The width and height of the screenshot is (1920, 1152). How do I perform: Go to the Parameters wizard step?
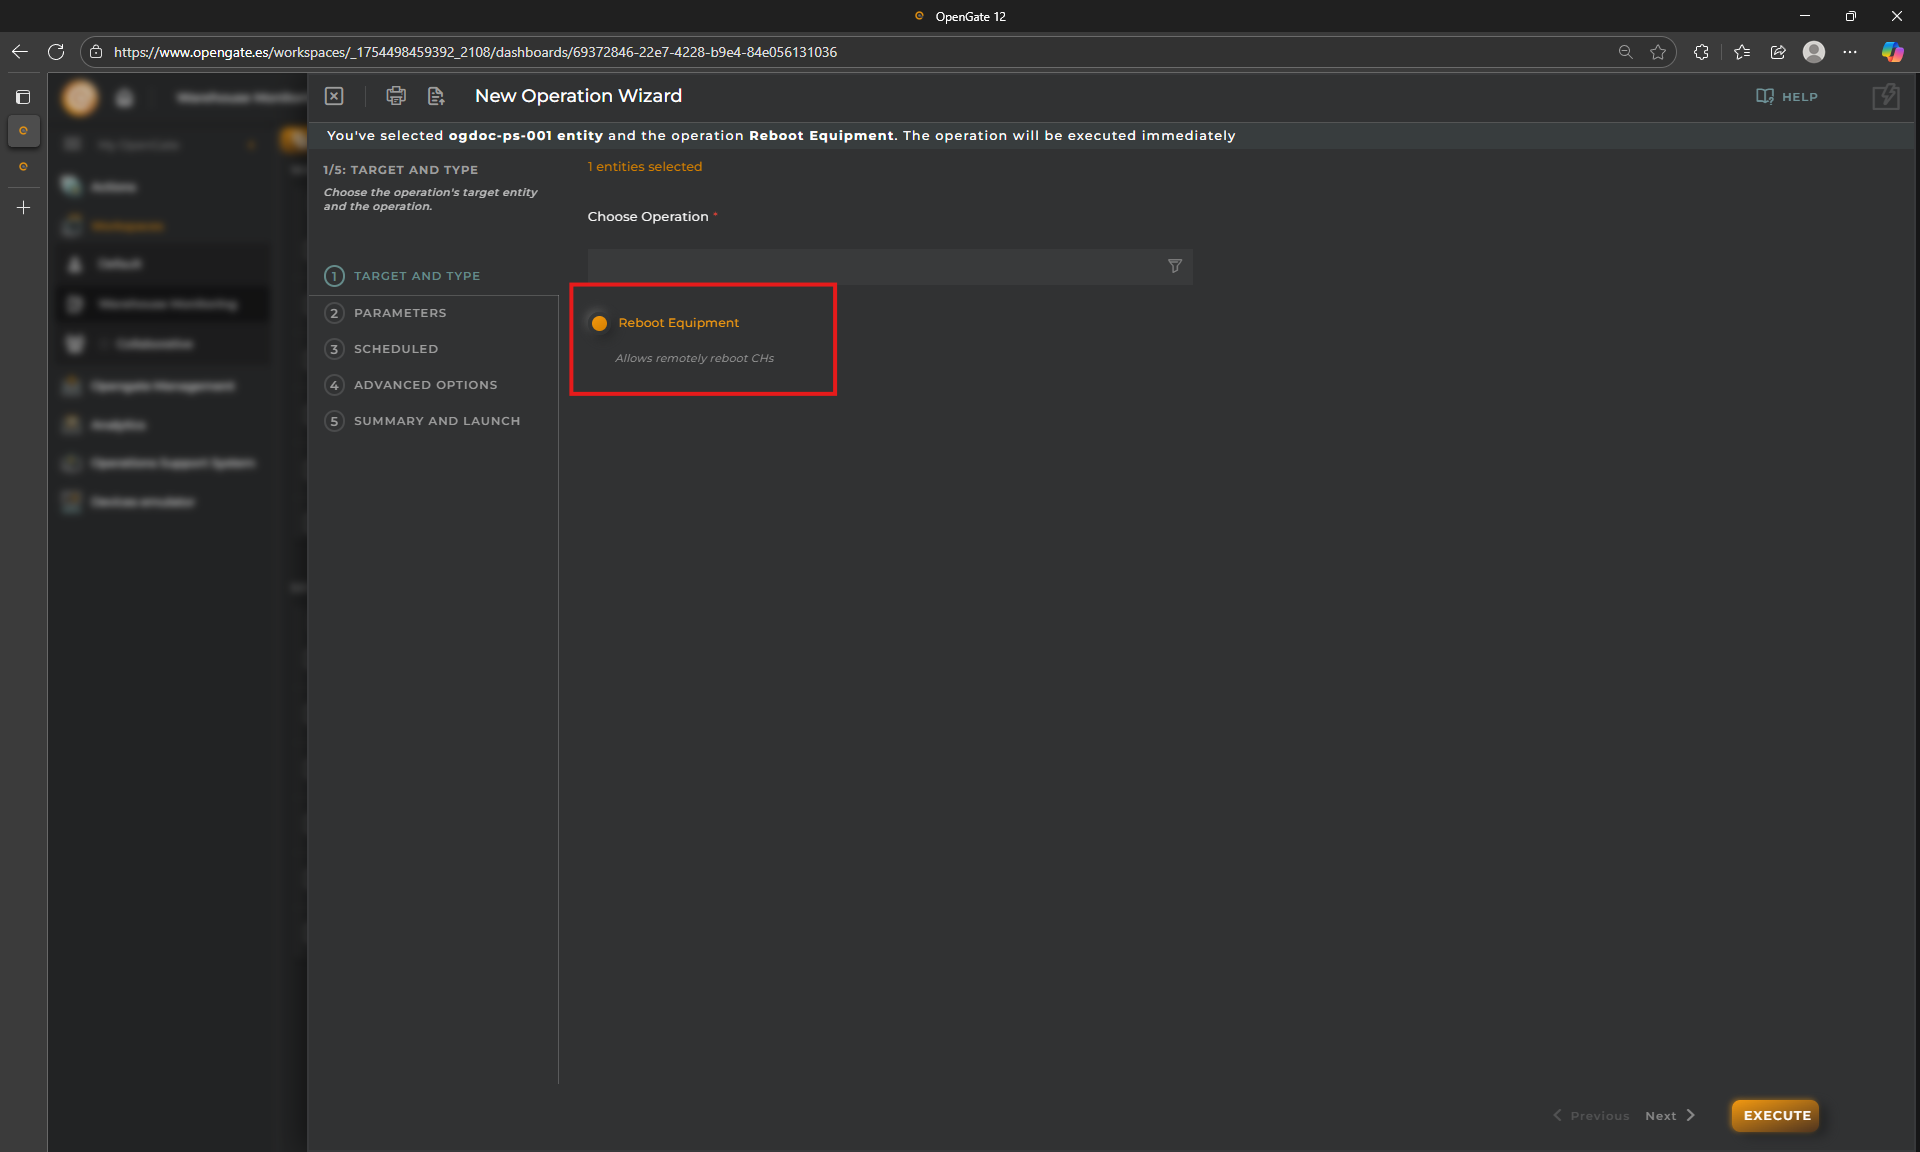click(400, 313)
